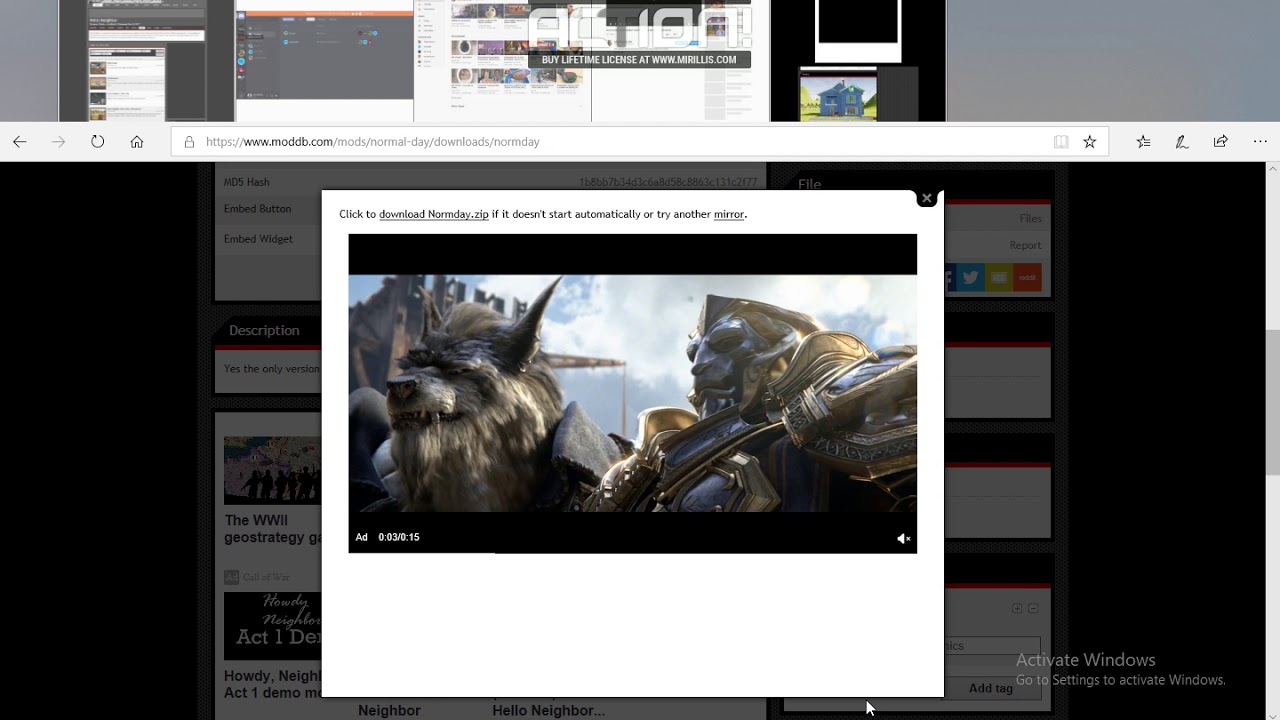This screenshot has height=720, width=1280.
Task: Share the file on Reddit
Action: pos(1027,278)
